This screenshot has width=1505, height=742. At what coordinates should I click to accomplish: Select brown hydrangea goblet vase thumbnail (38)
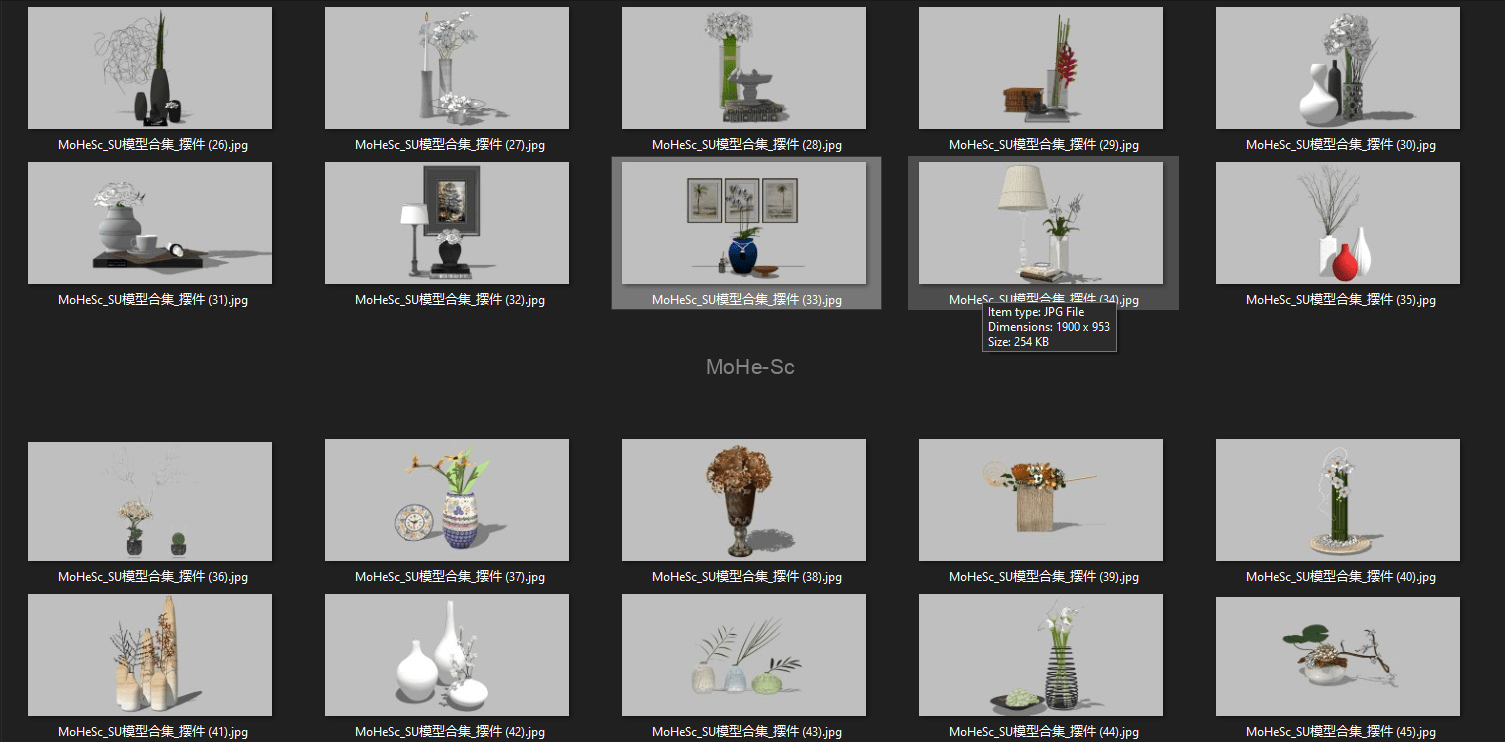(744, 501)
